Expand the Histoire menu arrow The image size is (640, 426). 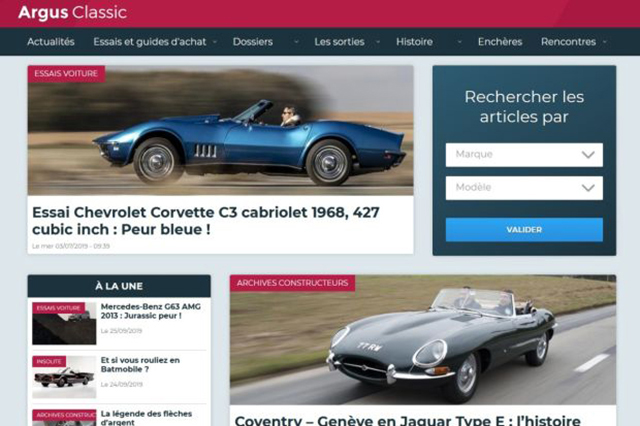pos(460,42)
